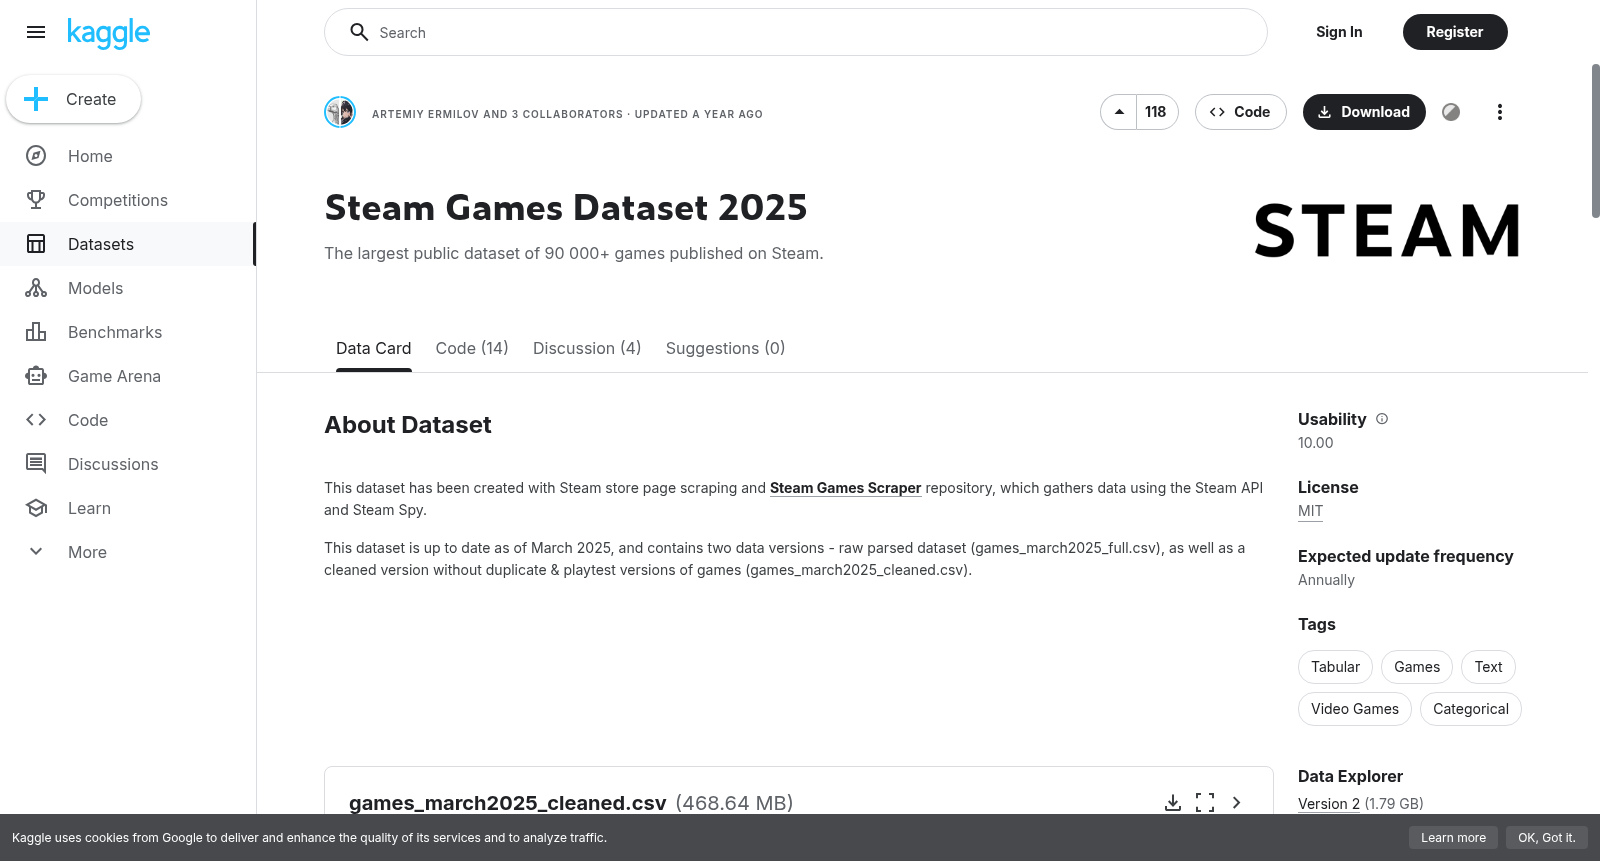Select the Categorical tag
The height and width of the screenshot is (861, 1600).
1471,709
